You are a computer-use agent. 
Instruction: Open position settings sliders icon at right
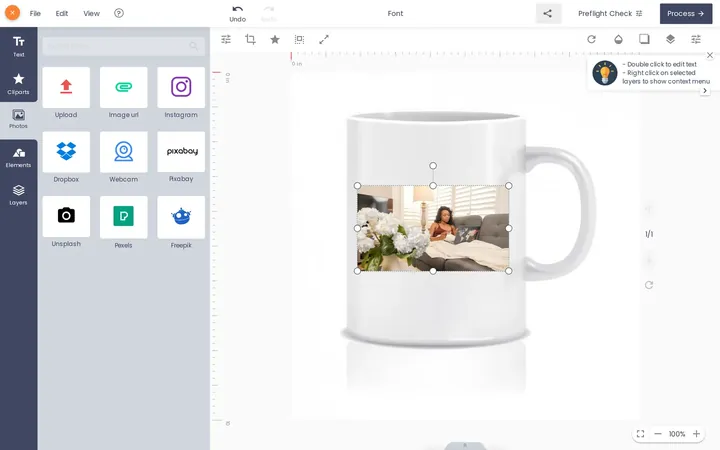pyautogui.click(x=696, y=39)
